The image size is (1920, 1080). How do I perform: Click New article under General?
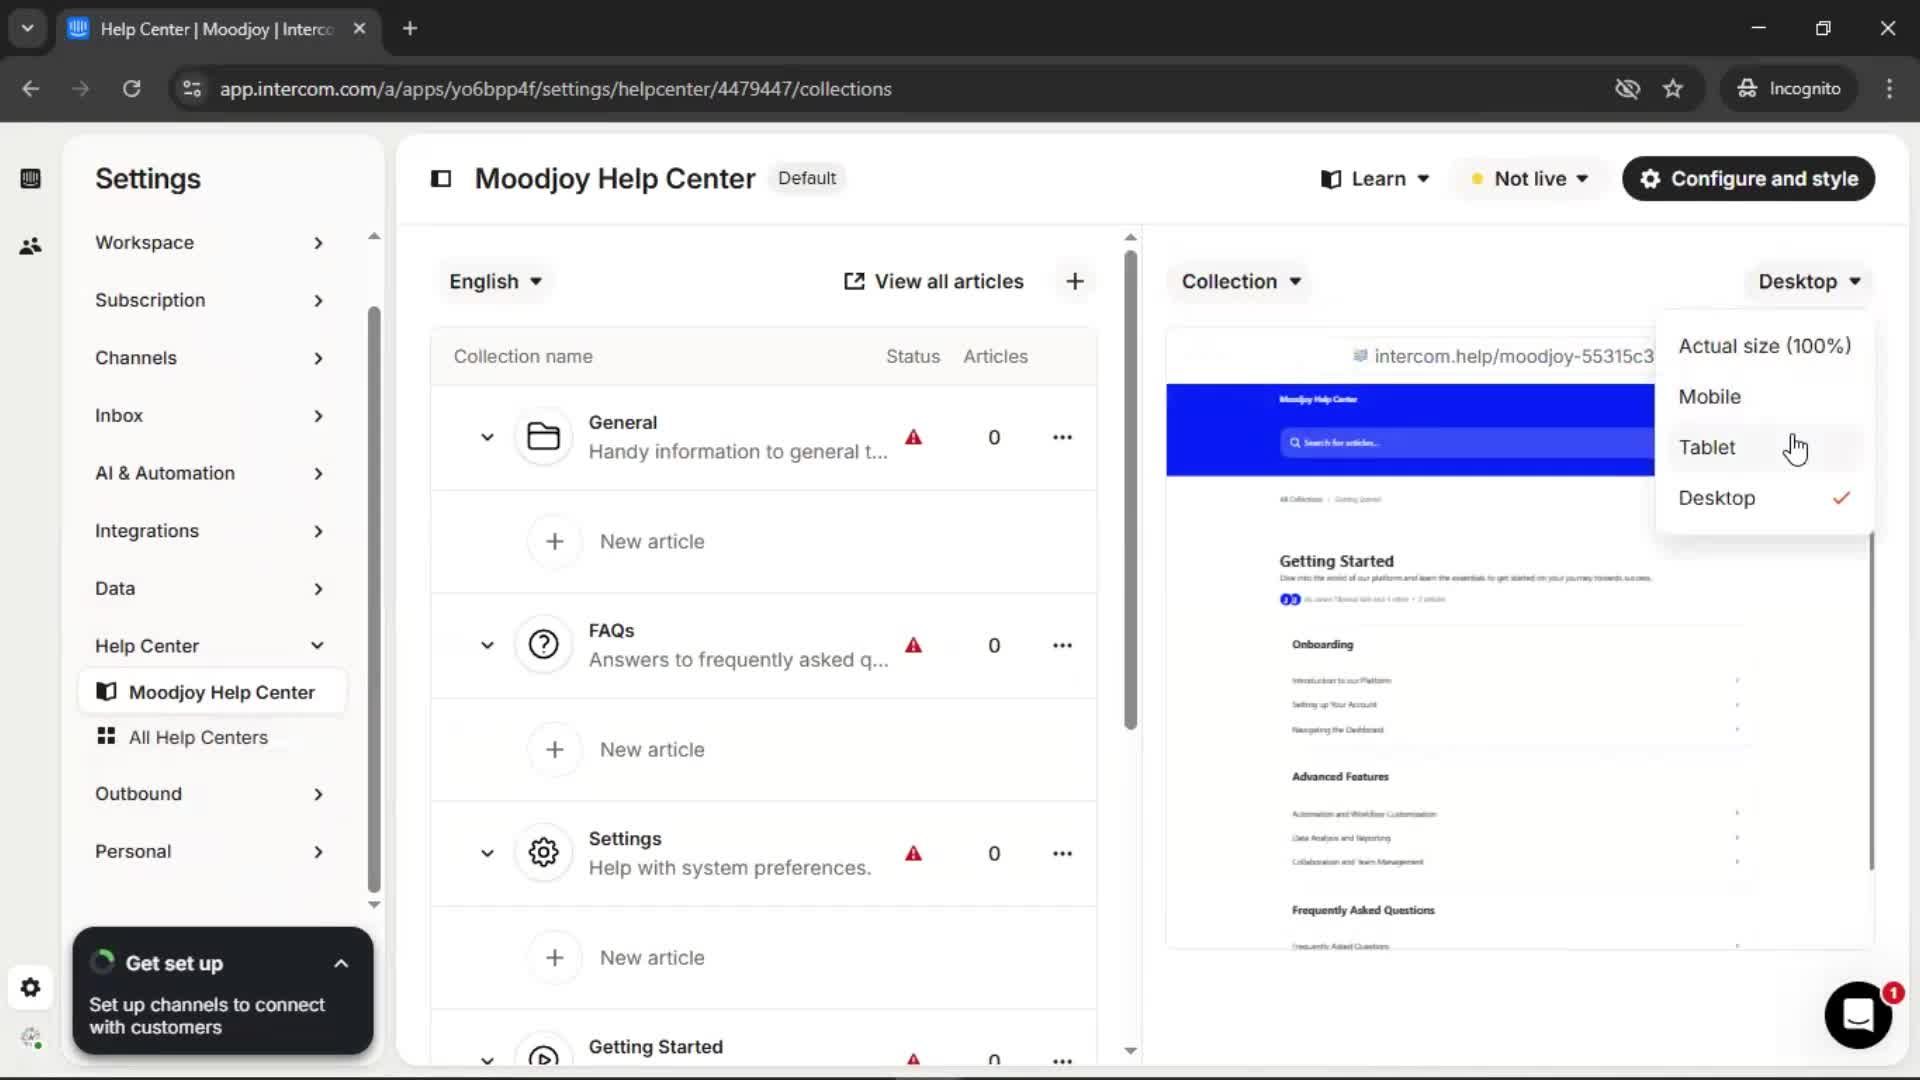(652, 541)
